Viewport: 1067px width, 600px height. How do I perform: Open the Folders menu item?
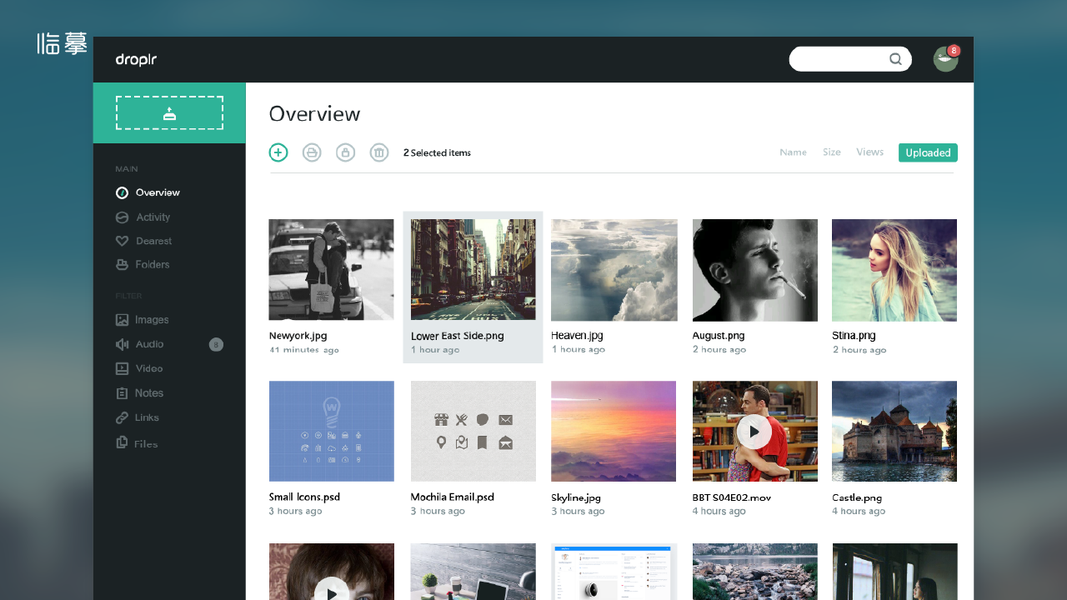[x=152, y=265]
